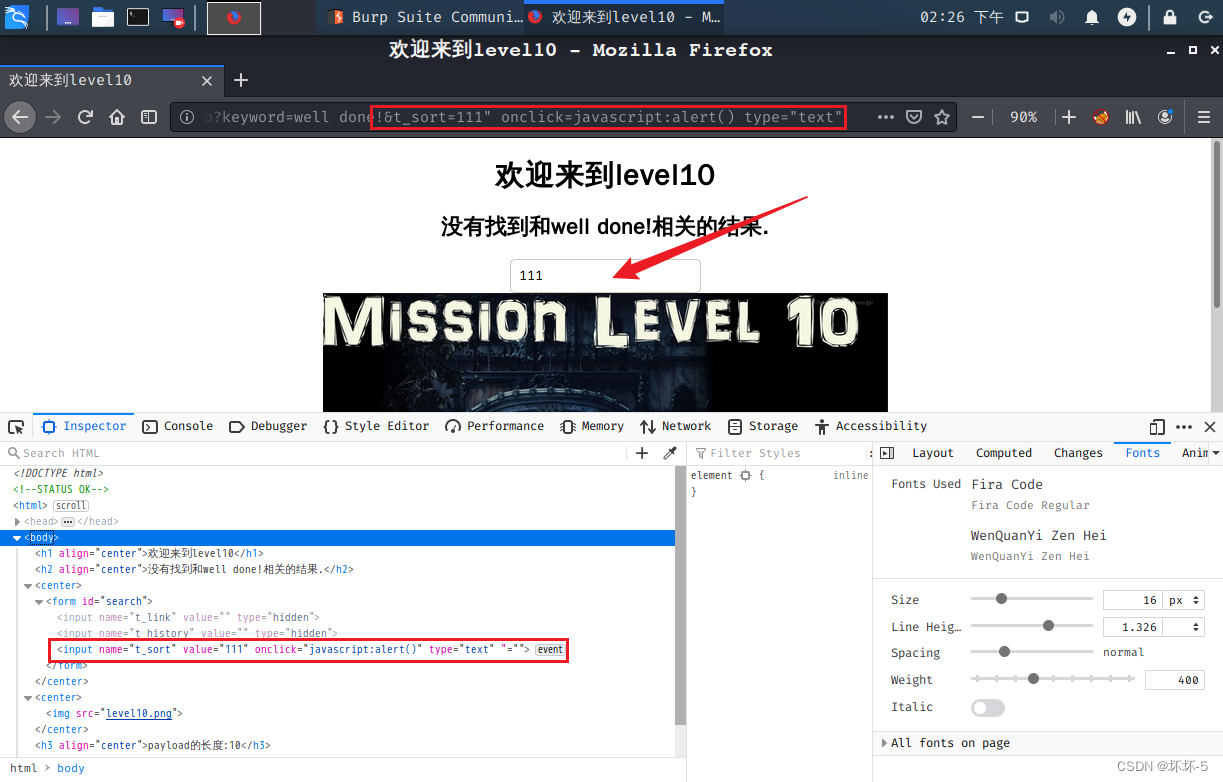
Task: Switch to the Layout sidebar tab
Action: (x=933, y=453)
